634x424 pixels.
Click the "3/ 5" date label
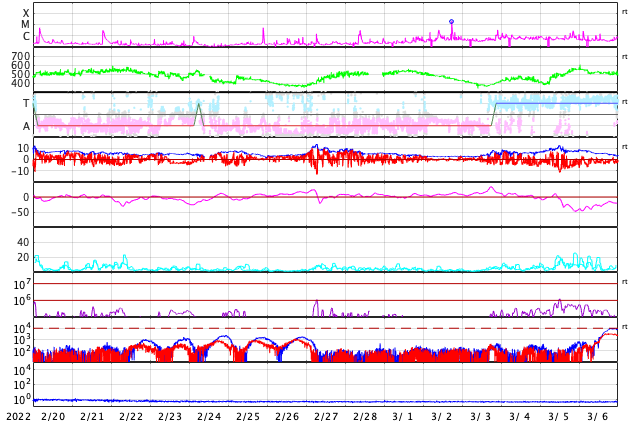(x=559, y=417)
